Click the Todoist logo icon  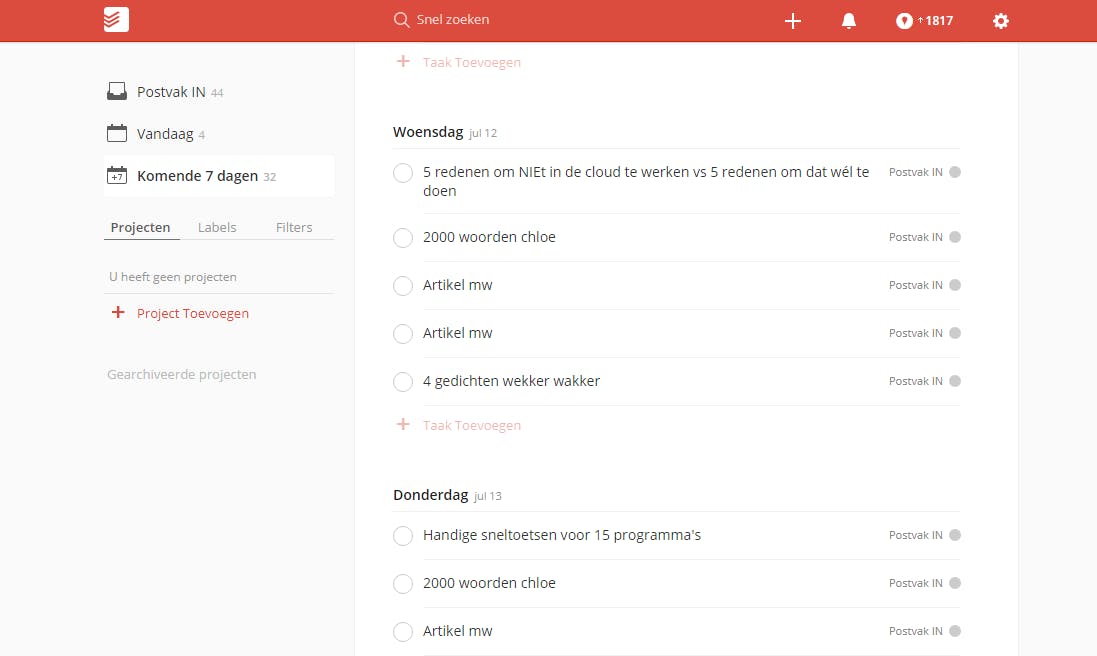point(116,20)
